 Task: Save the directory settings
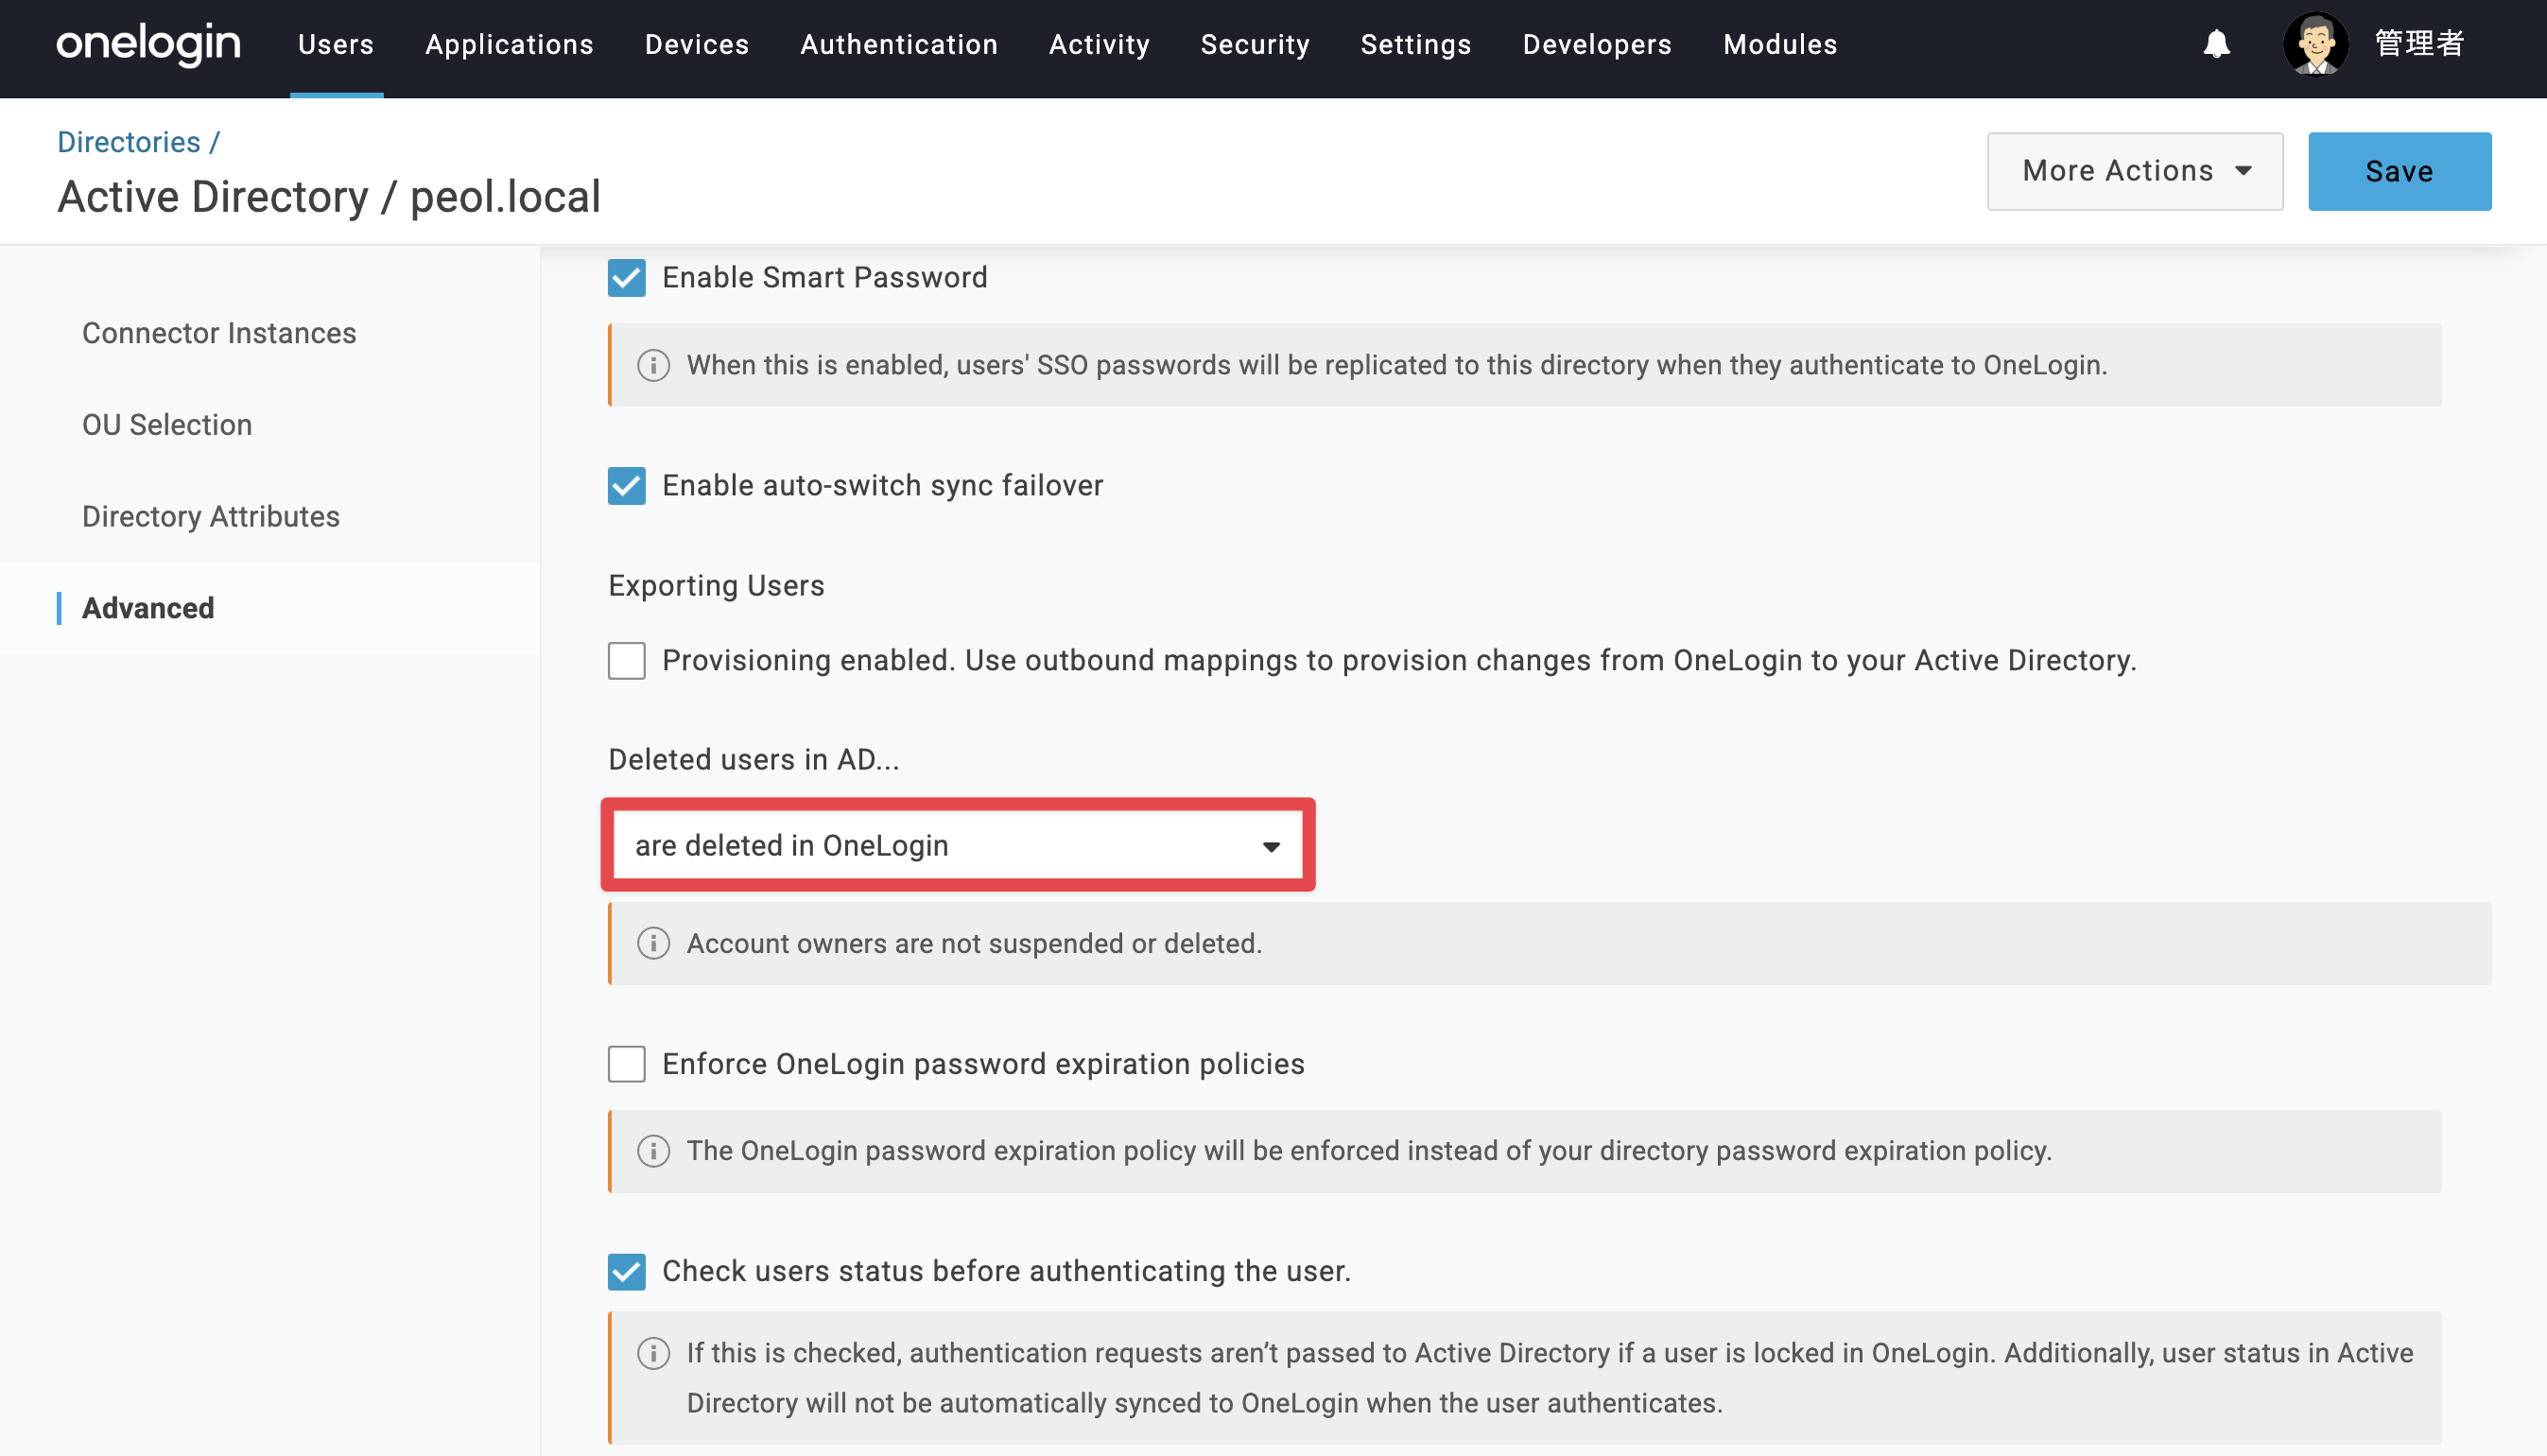tap(2399, 171)
